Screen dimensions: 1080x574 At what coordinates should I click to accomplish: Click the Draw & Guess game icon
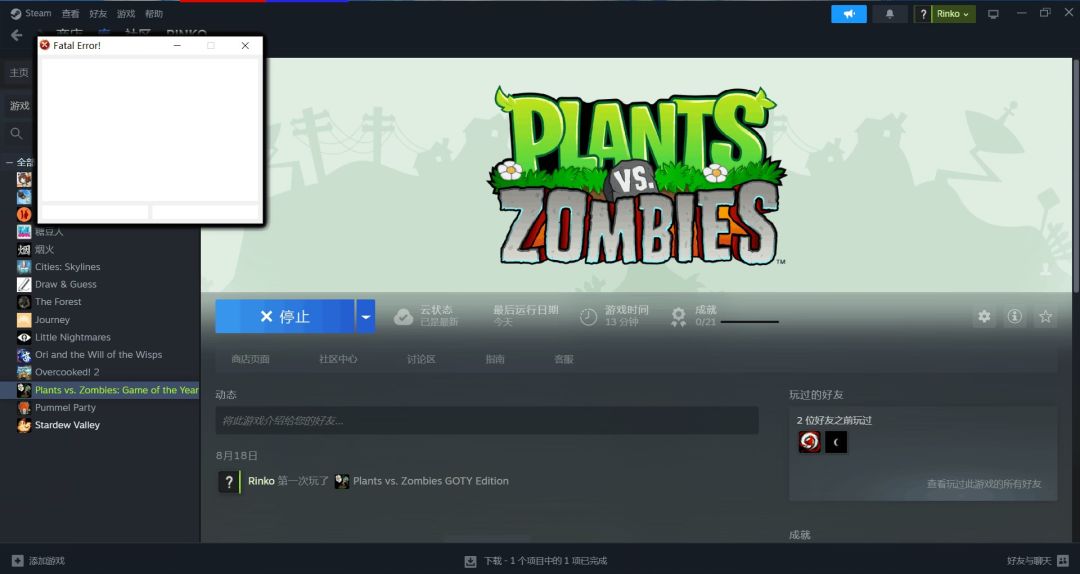coord(24,284)
